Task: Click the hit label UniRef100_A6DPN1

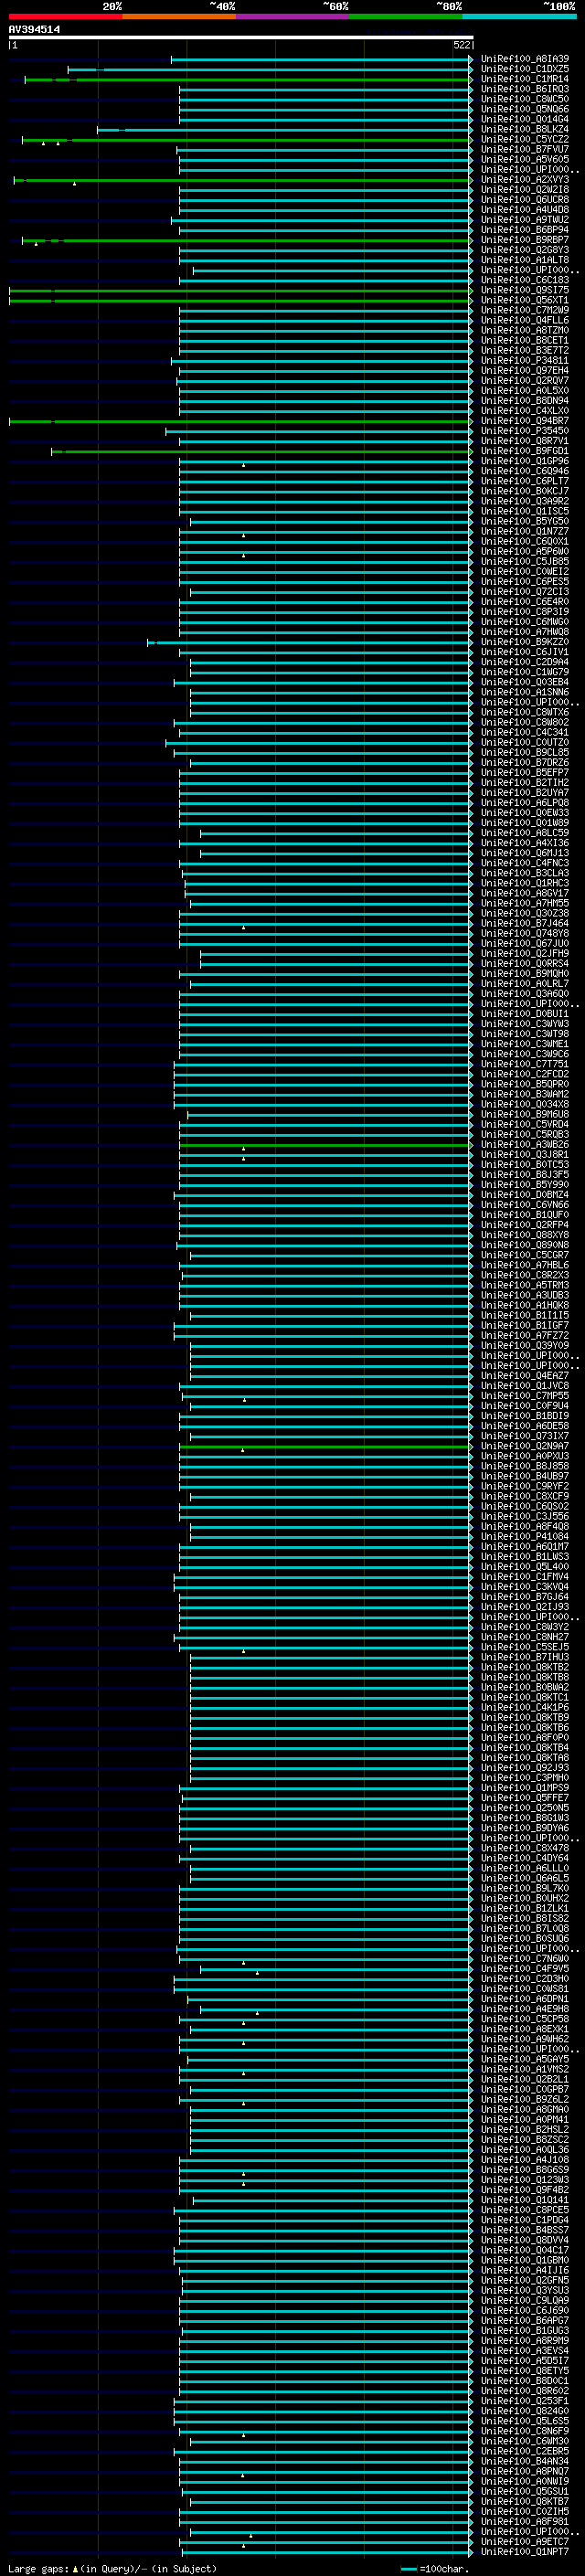Action: [525, 1999]
